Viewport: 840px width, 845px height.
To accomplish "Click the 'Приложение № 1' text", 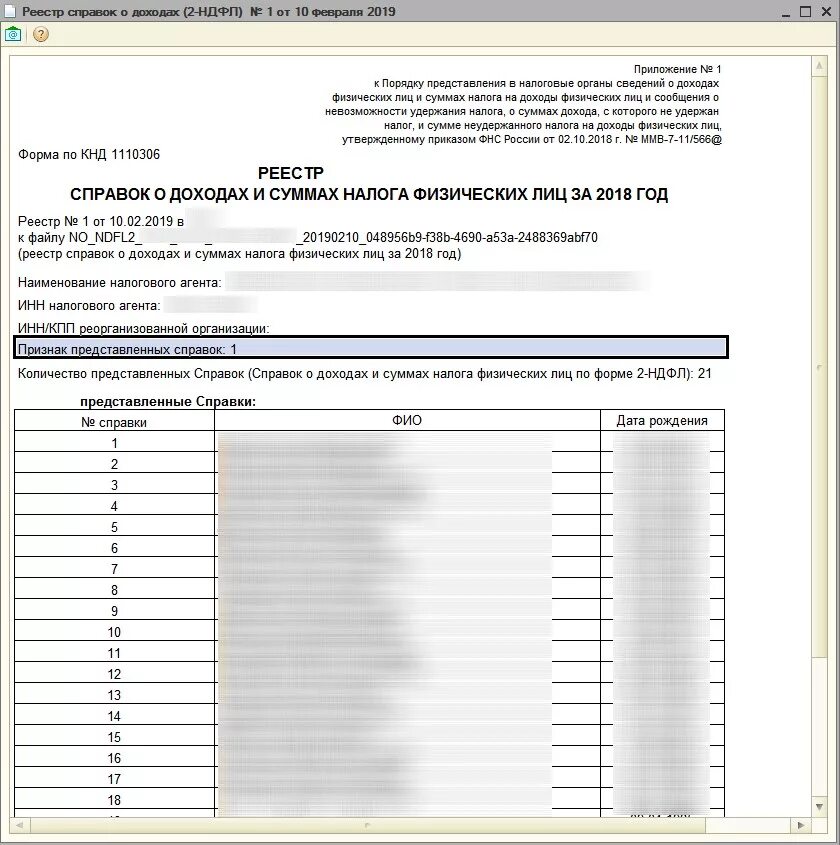I will point(677,69).
